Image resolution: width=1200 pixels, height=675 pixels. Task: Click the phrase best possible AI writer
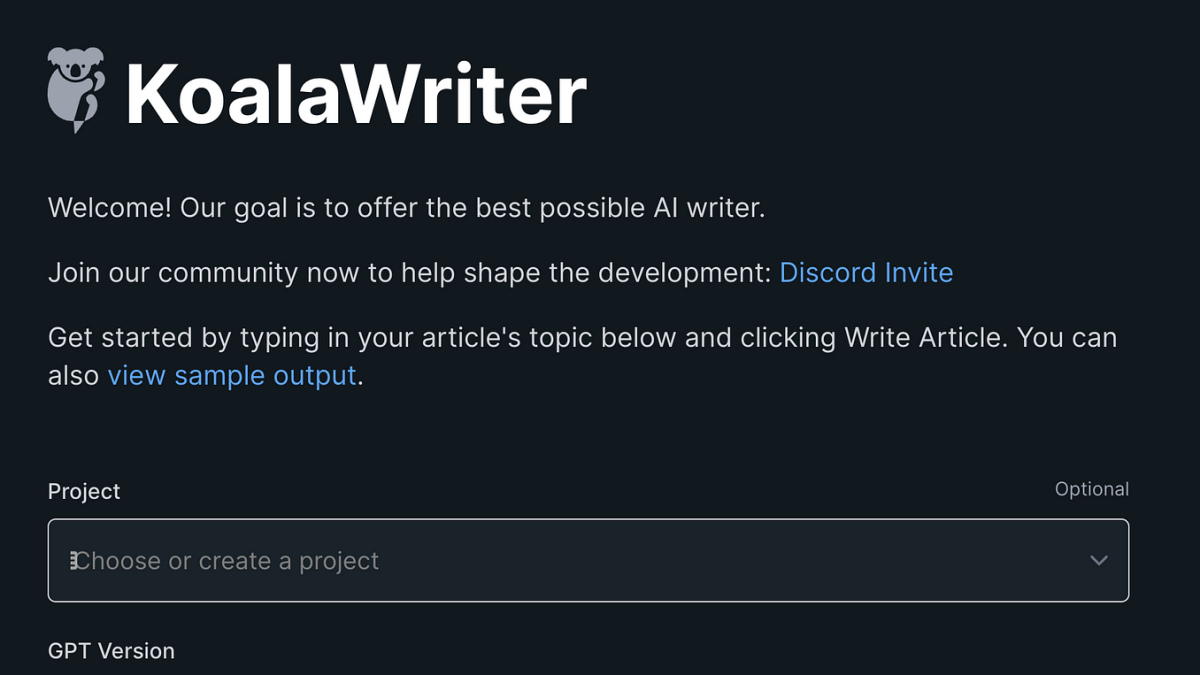coord(631,208)
